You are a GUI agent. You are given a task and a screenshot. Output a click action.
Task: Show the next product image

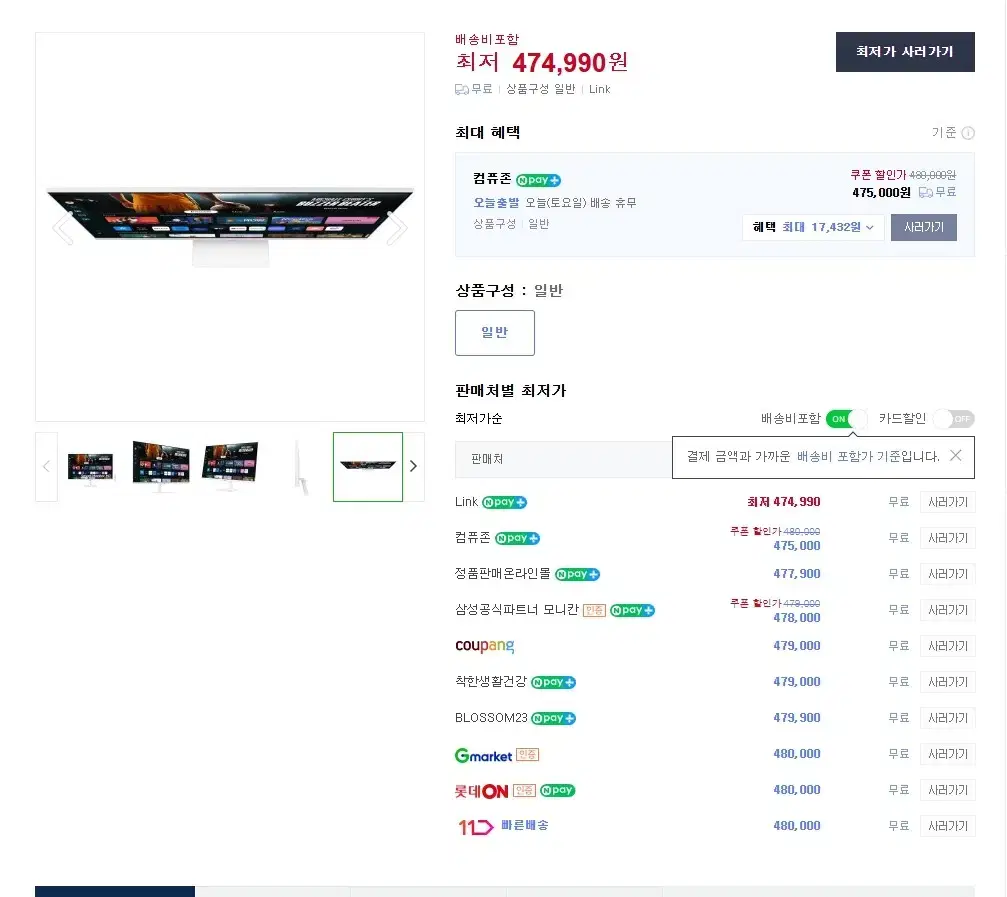pyautogui.click(x=397, y=227)
